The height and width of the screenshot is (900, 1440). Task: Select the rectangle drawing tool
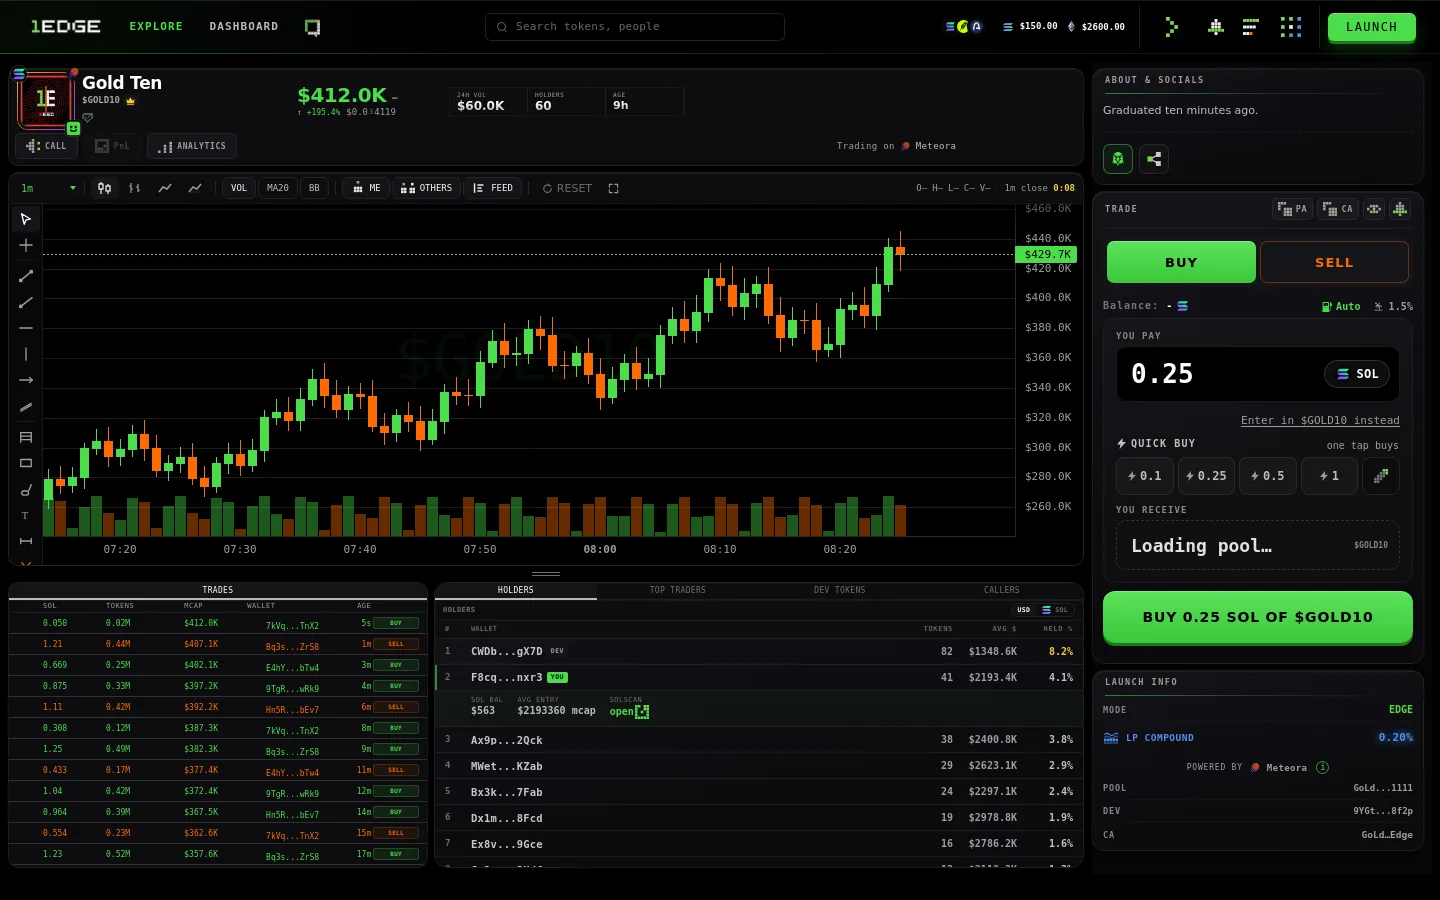26,463
